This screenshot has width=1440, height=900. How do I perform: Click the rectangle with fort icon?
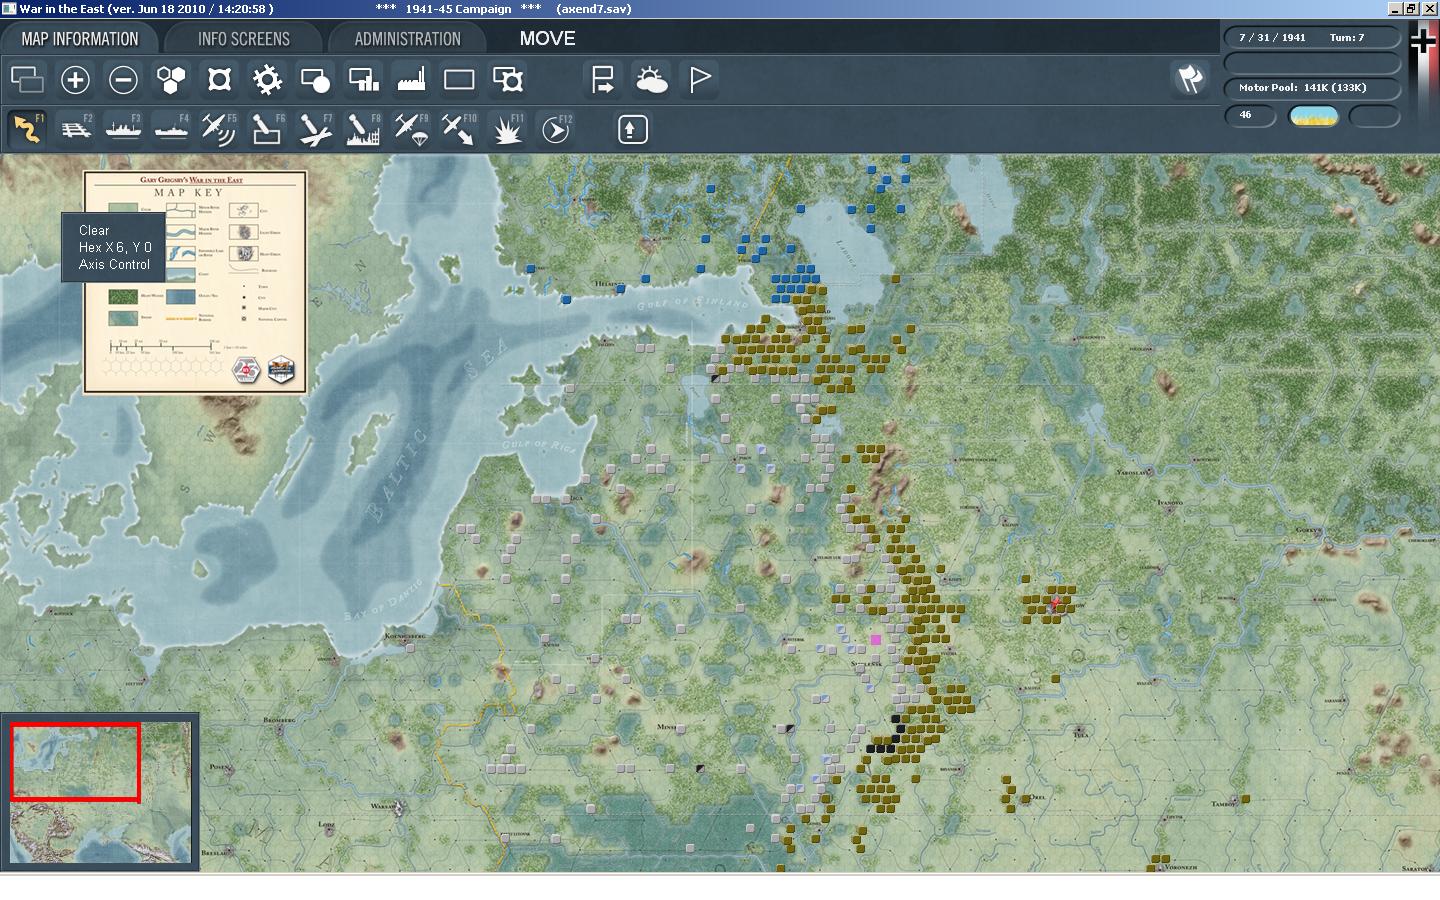click(x=507, y=79)
